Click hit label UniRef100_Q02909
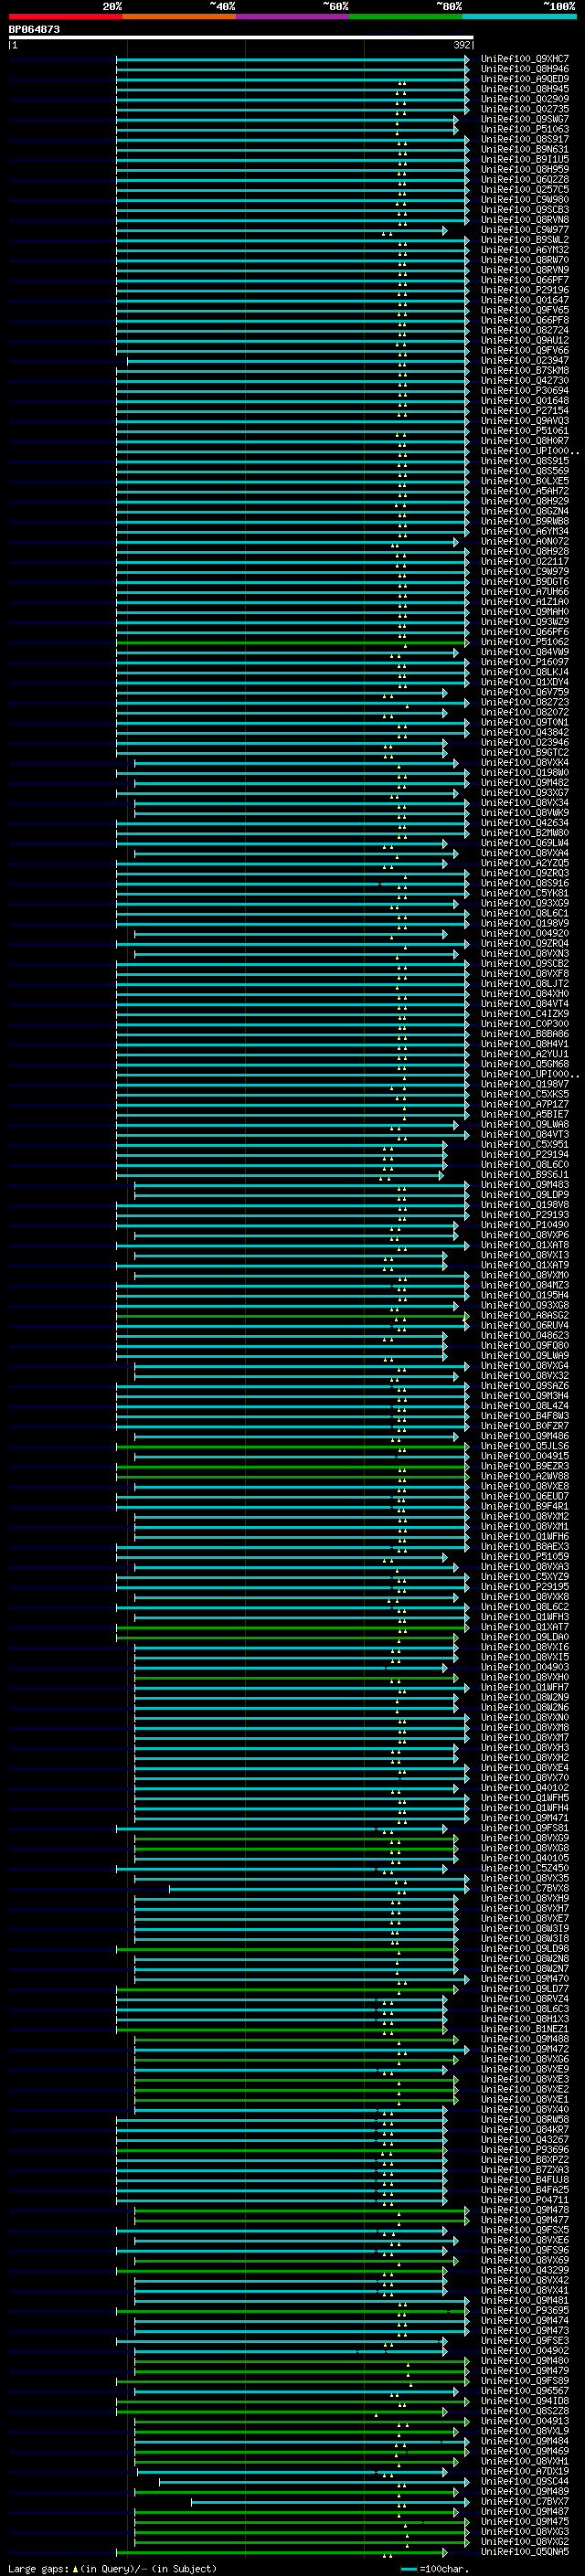 [525, 99]
